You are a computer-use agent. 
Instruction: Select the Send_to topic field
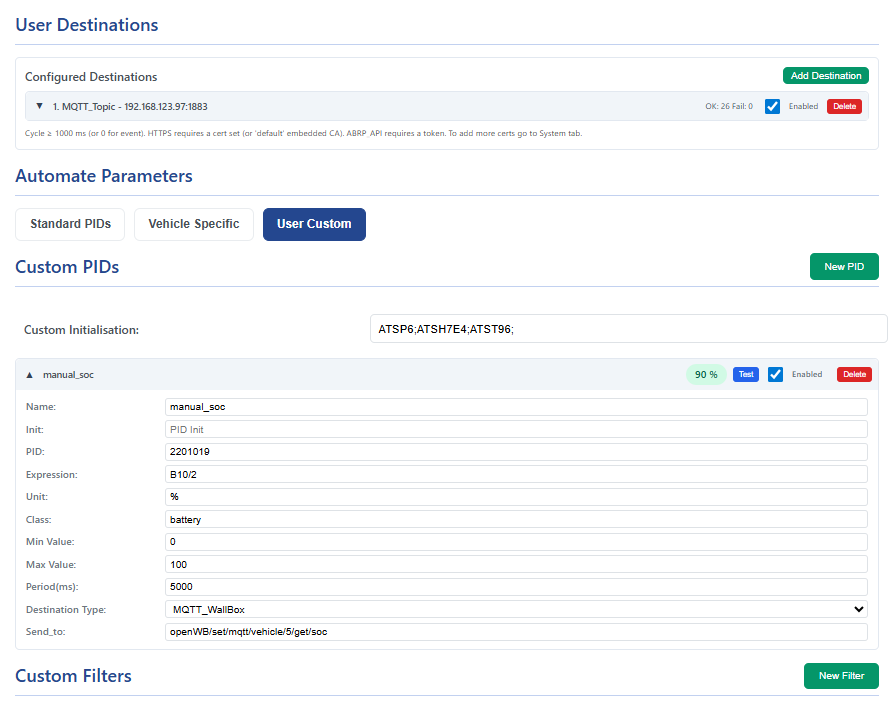coord(516,631)
